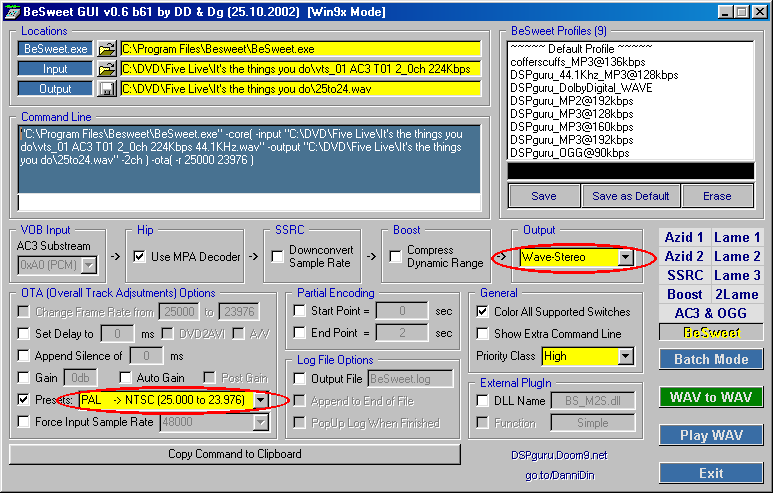Click the profile Save button
773x493 pixels.
pyautogui.click(x=544, y=196)
